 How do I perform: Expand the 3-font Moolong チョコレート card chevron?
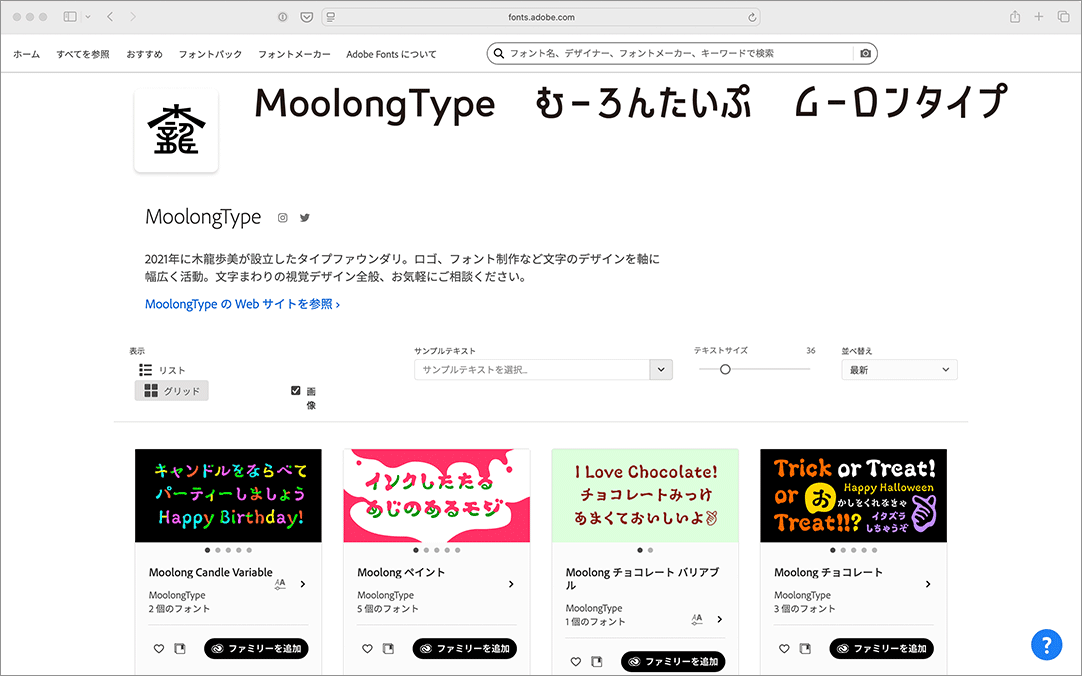[928, 584]
